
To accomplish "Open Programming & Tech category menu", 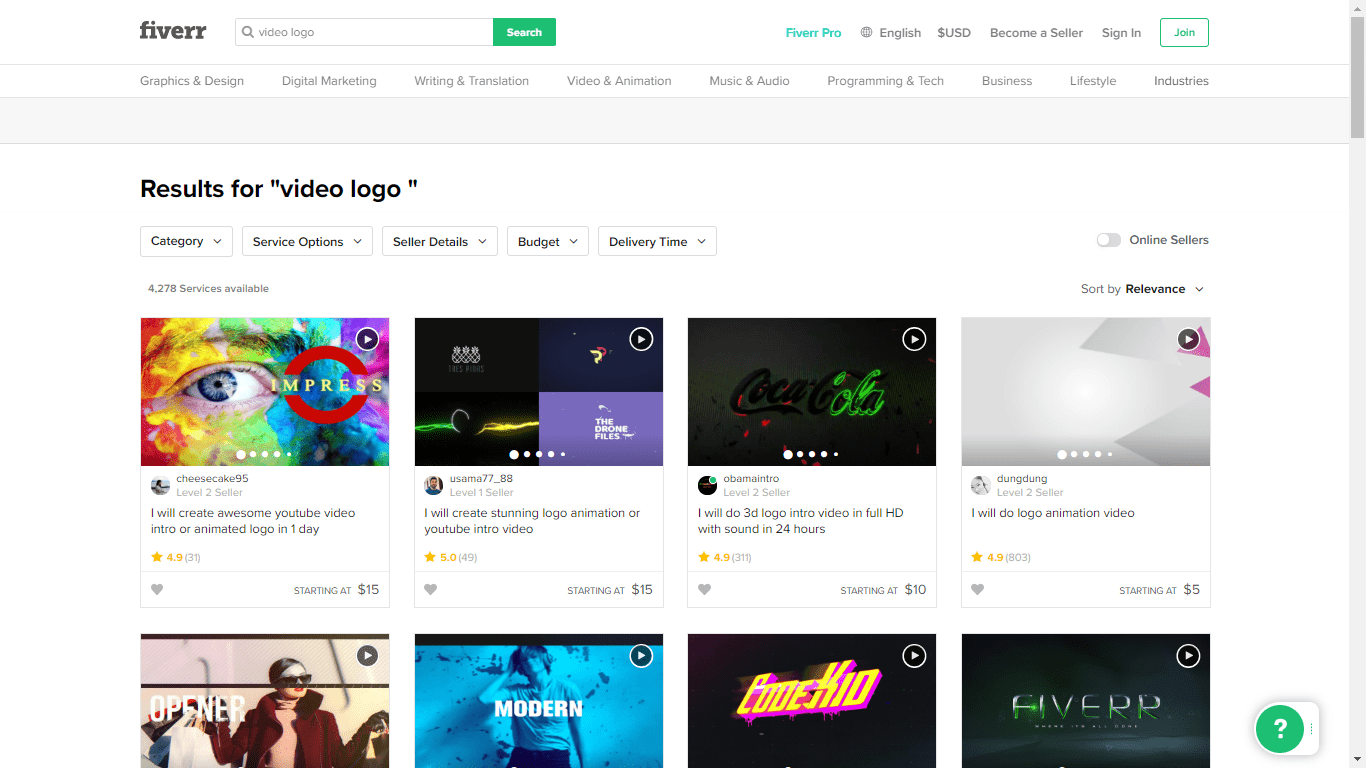I will [x=885, y=81].
